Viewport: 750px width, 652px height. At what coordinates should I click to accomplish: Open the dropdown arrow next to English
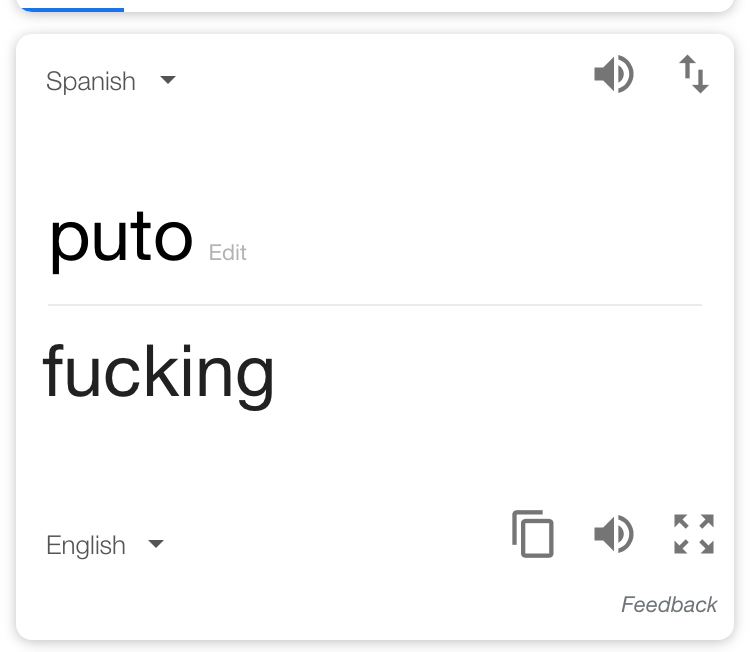point(156,543)
